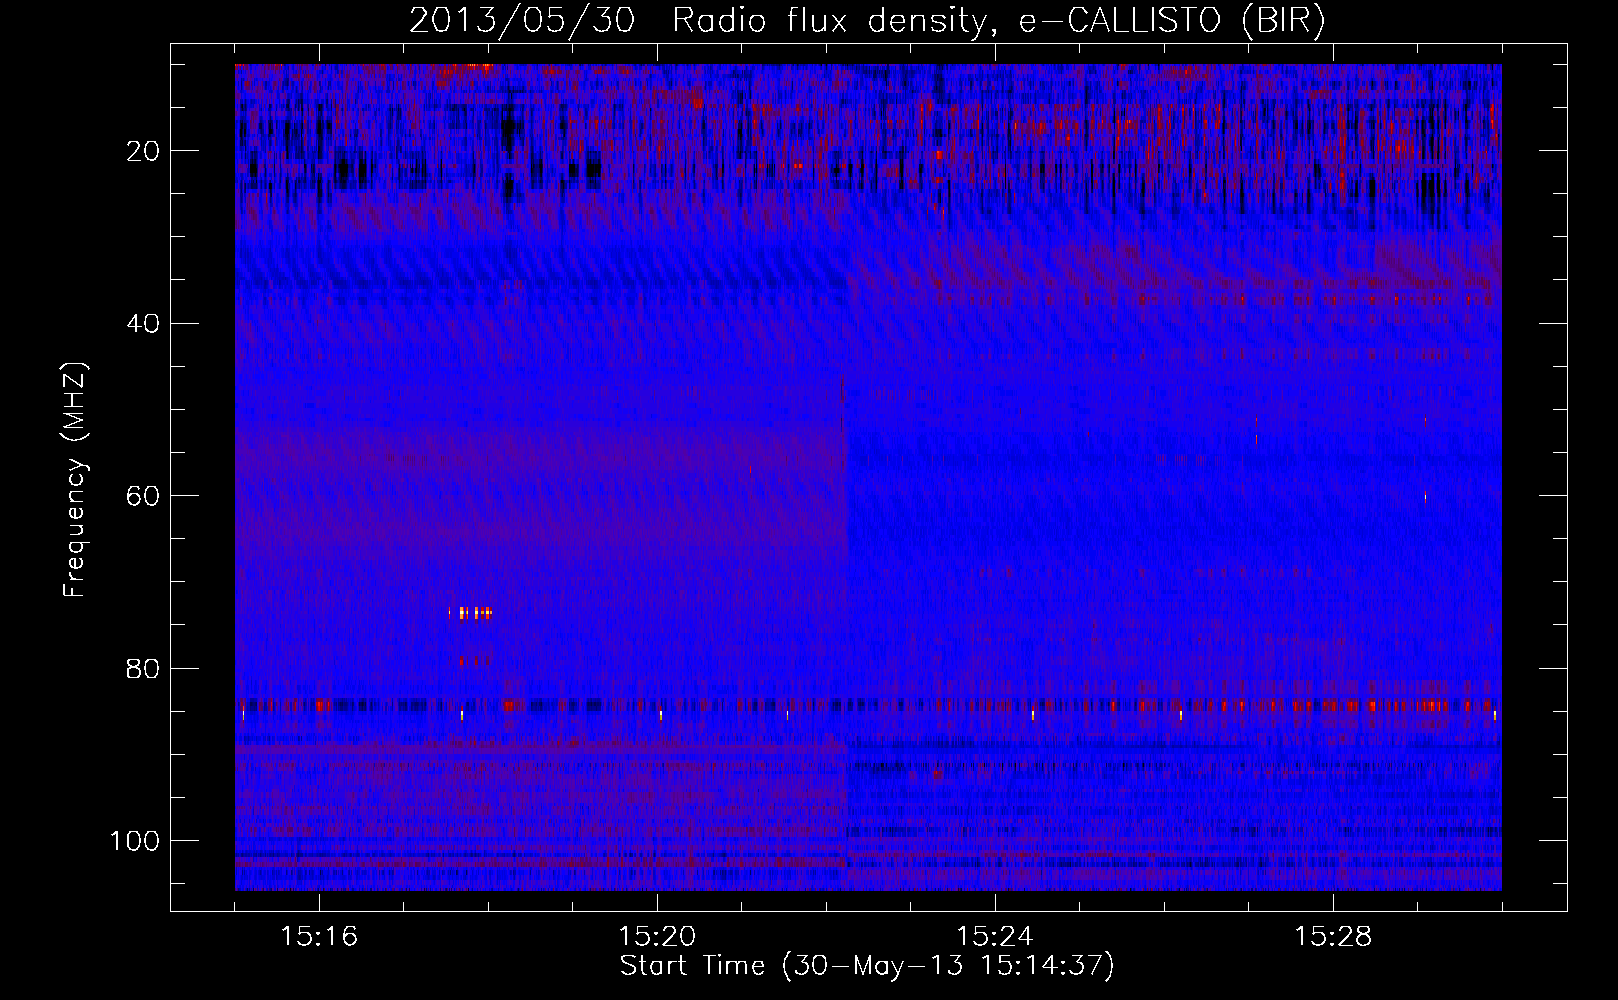Click the 15:28 time tick label
Image resolution: width=1618 pixels, height=1000 pixels.
[1333, 937]
